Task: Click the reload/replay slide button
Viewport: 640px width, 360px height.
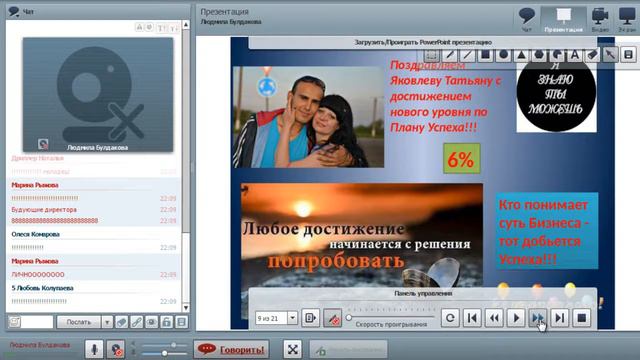Action: click(x=450, y=318)
